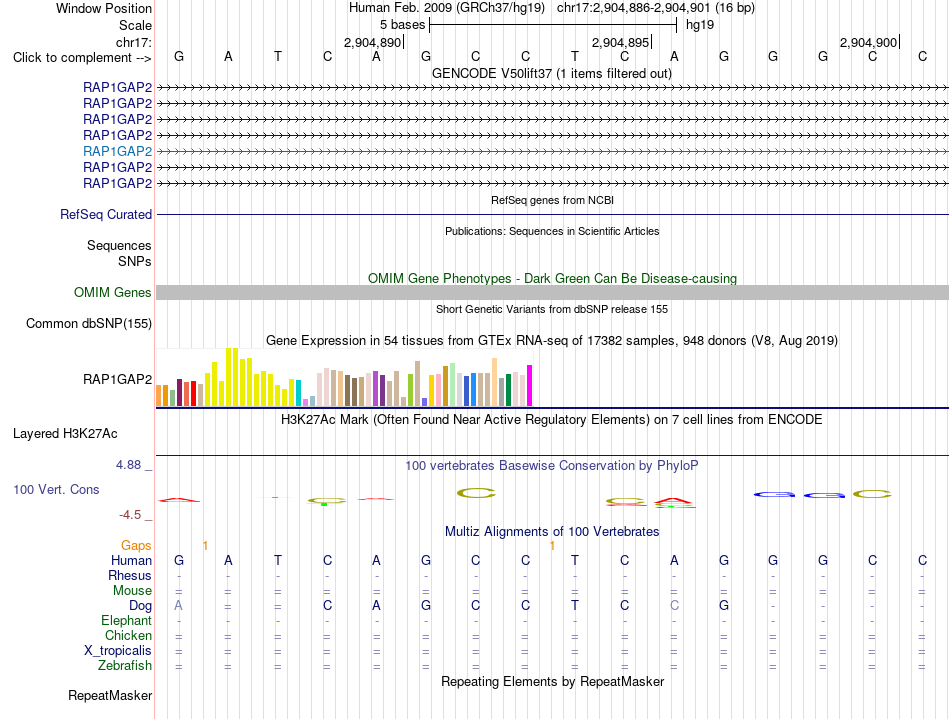950x719 pixels.
Task: Click the chr17: ruler label
Action: click(134, 42)
